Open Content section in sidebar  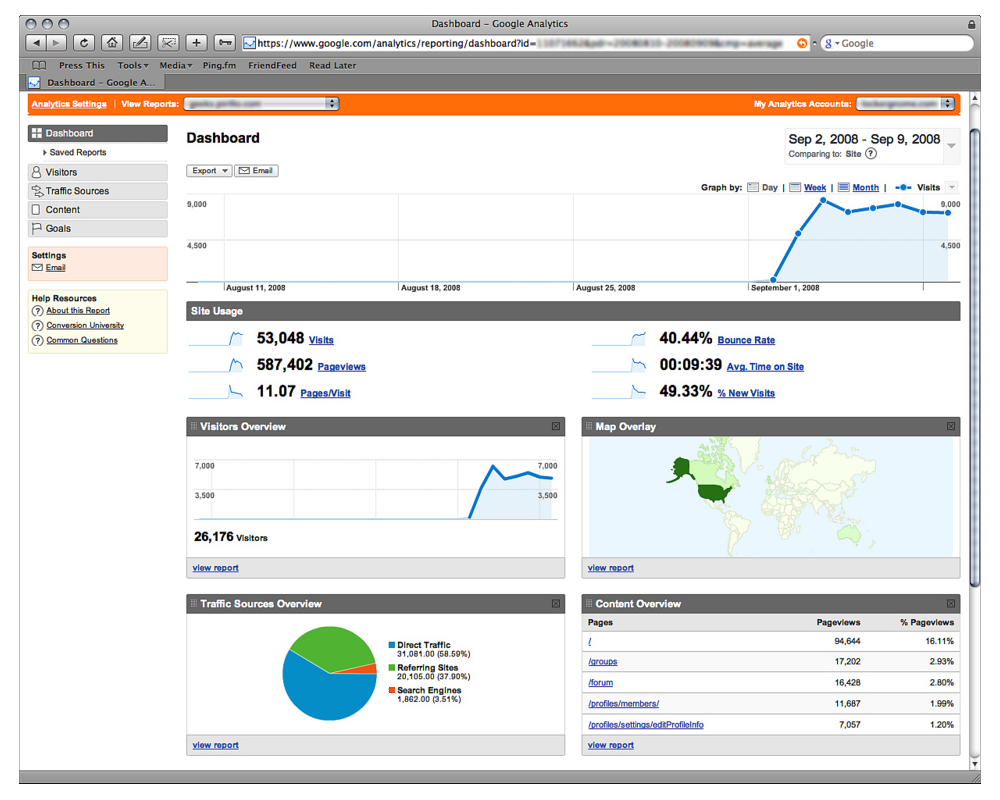click(x=98, y=210)
